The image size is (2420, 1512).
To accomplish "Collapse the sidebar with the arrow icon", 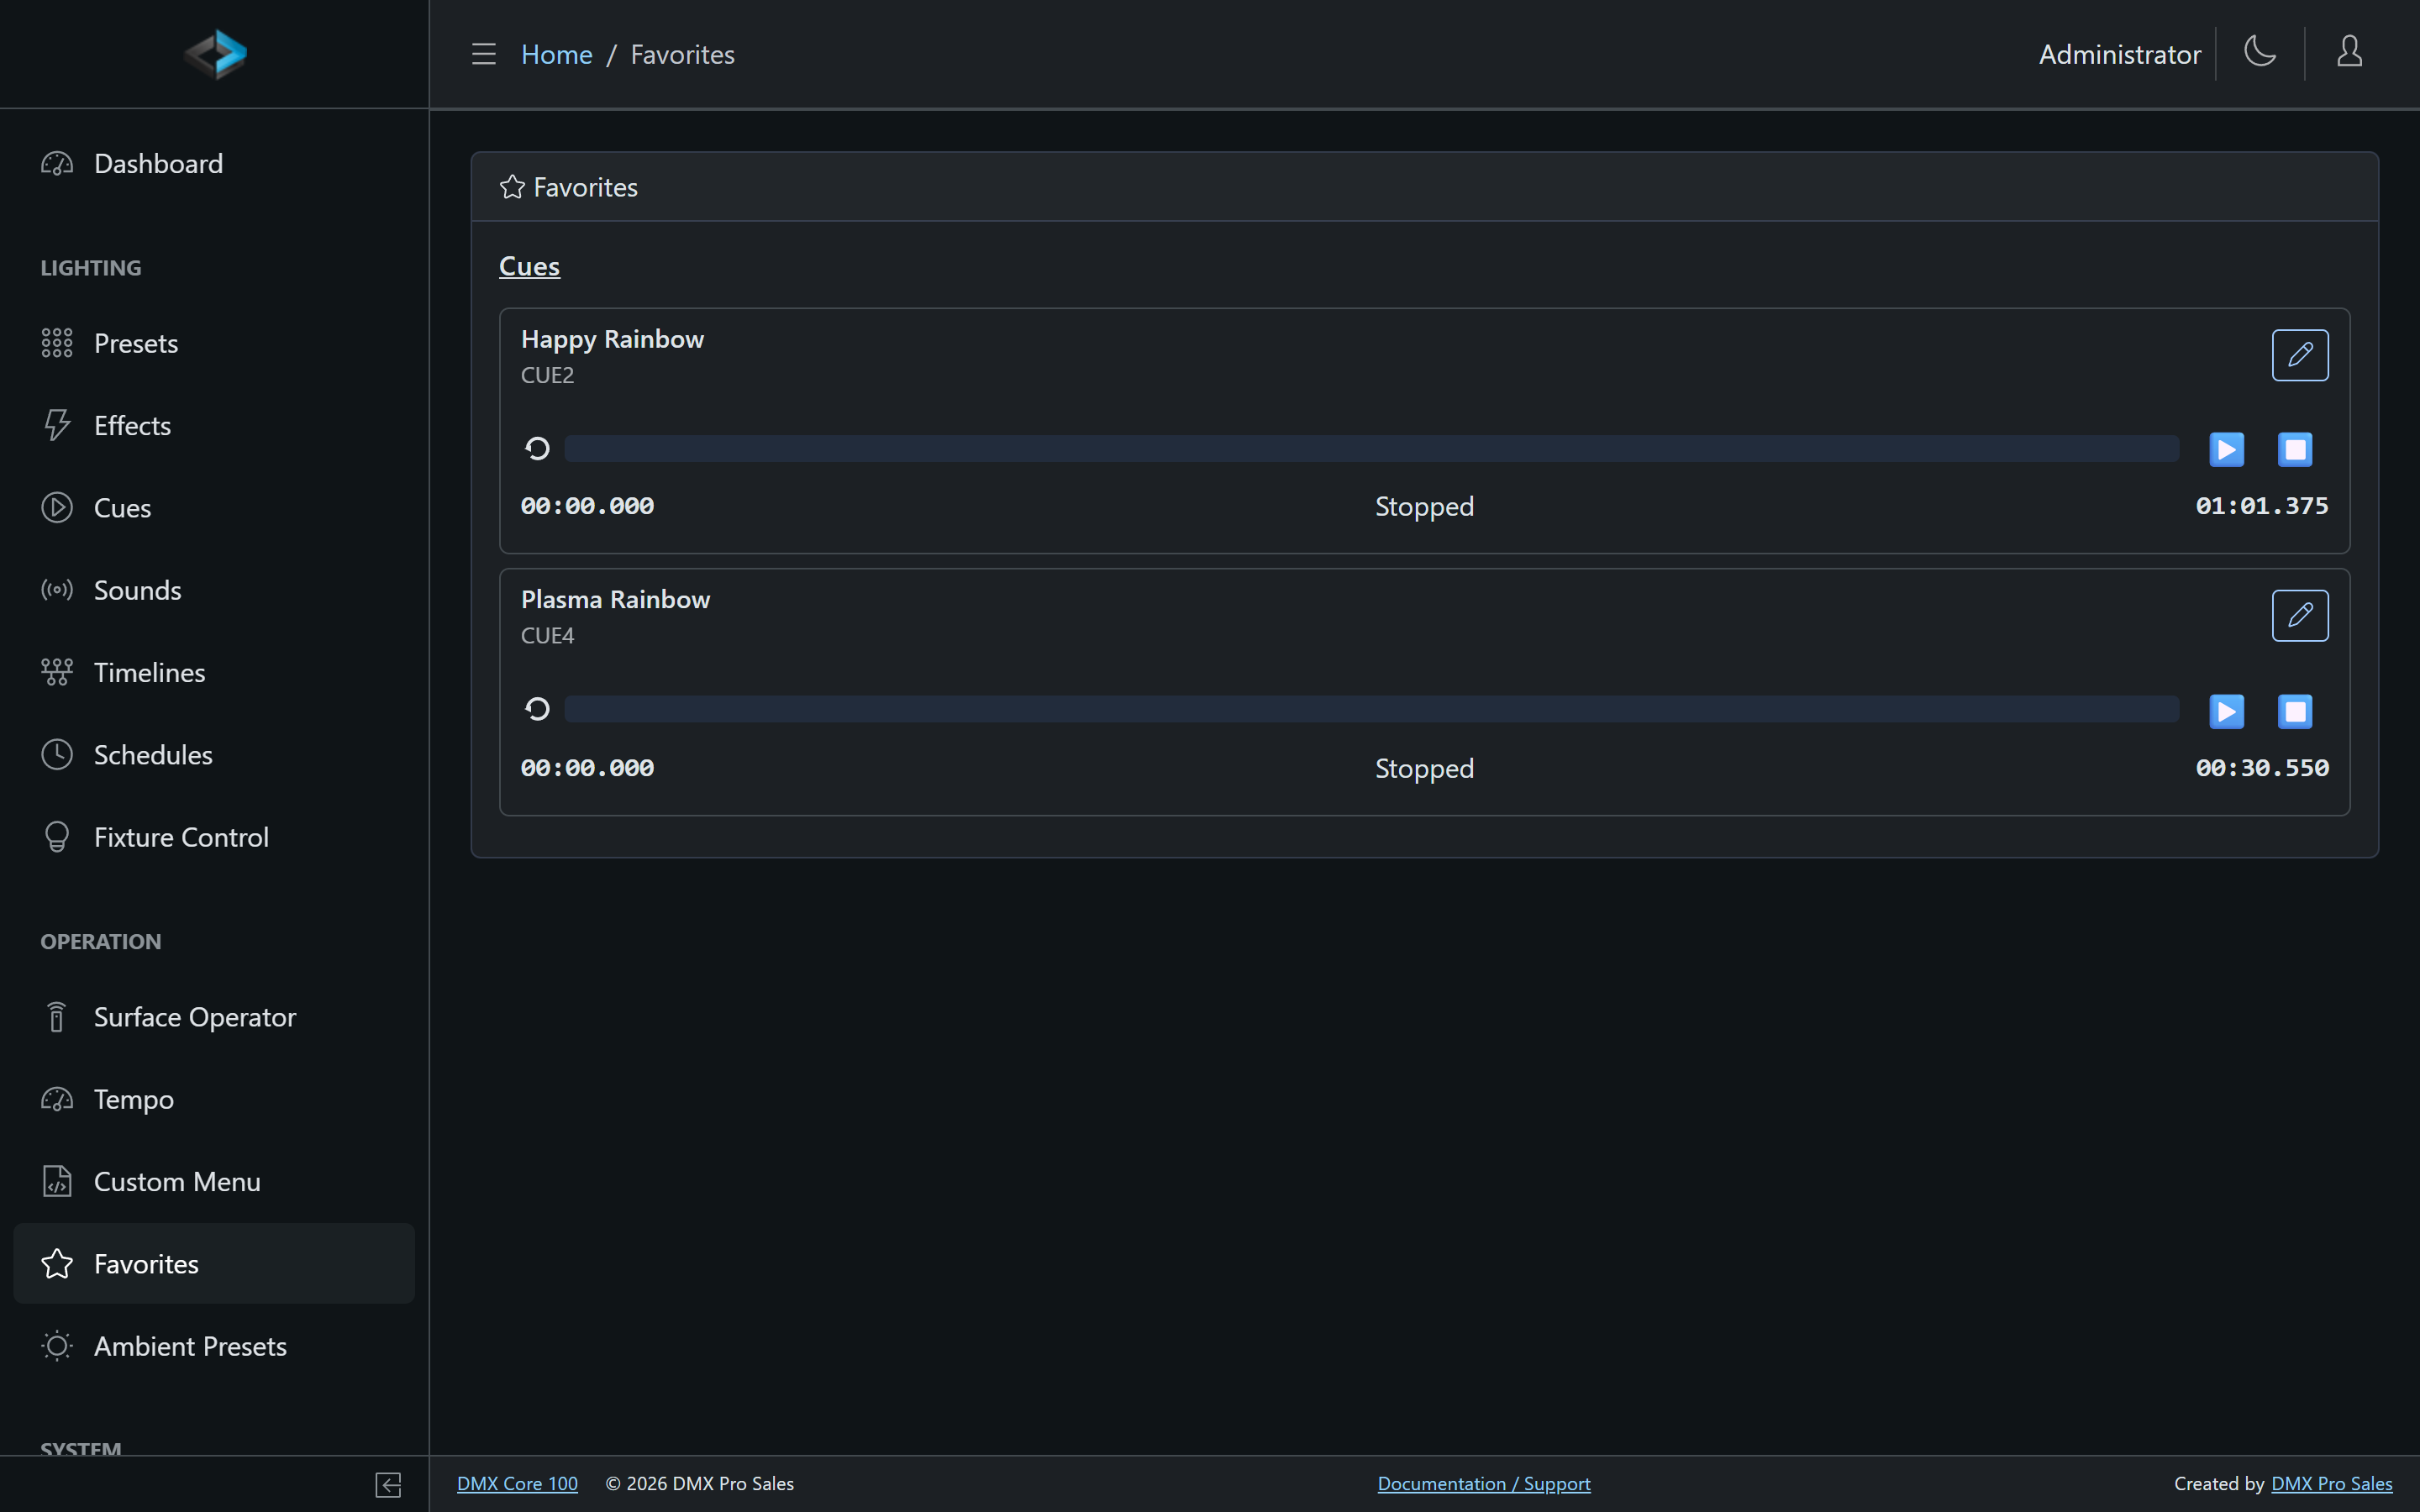I will tap(388, 1485).
